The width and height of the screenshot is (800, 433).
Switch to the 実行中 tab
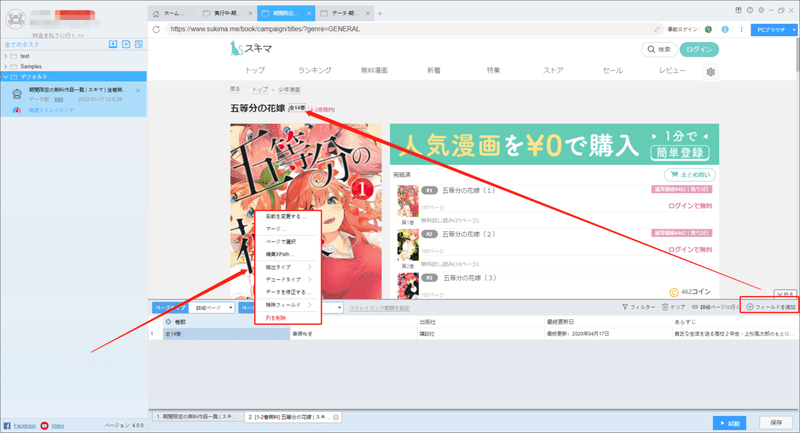(x=228, y=14)
